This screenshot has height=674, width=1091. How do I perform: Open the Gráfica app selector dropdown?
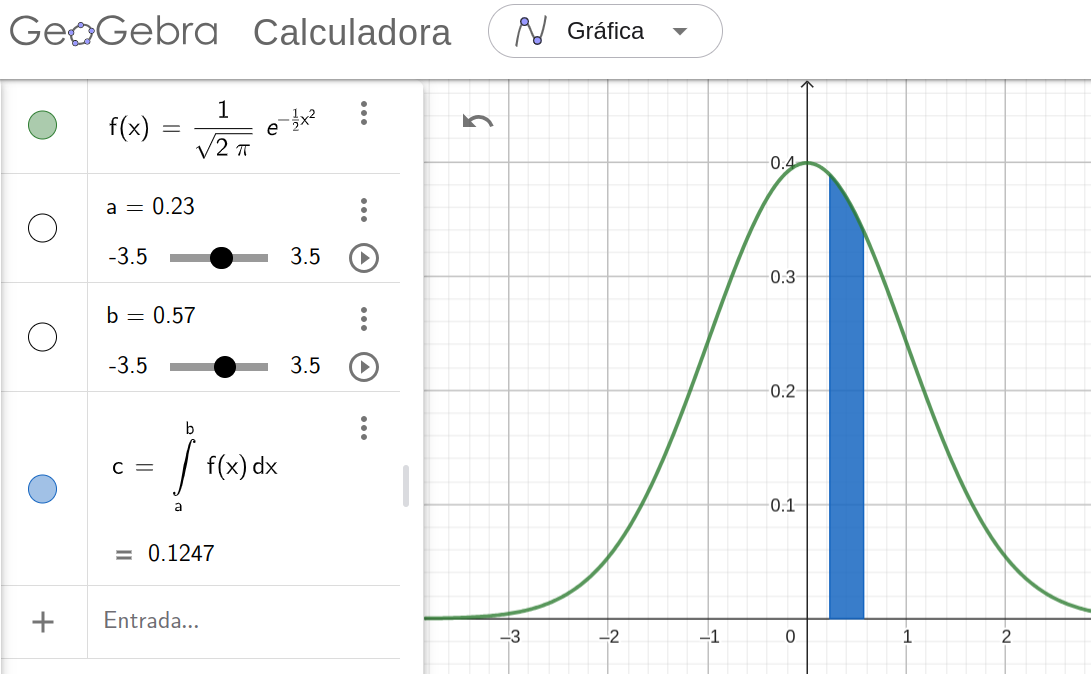pos(605,31)
